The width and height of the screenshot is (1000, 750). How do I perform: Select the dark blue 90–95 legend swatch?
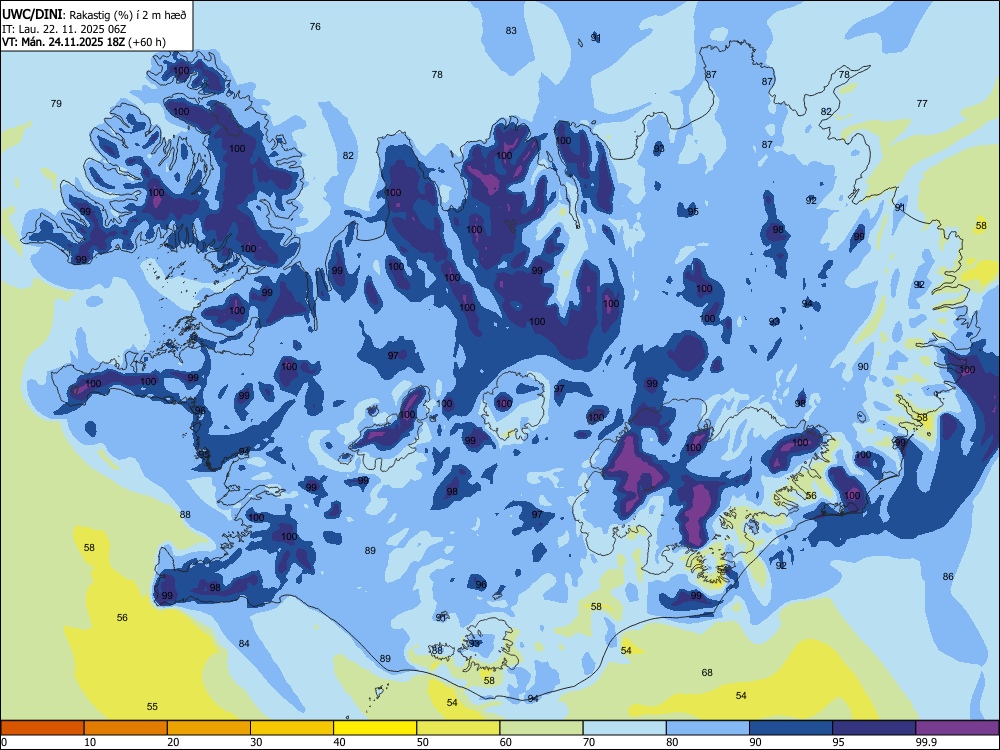(791, 728)
